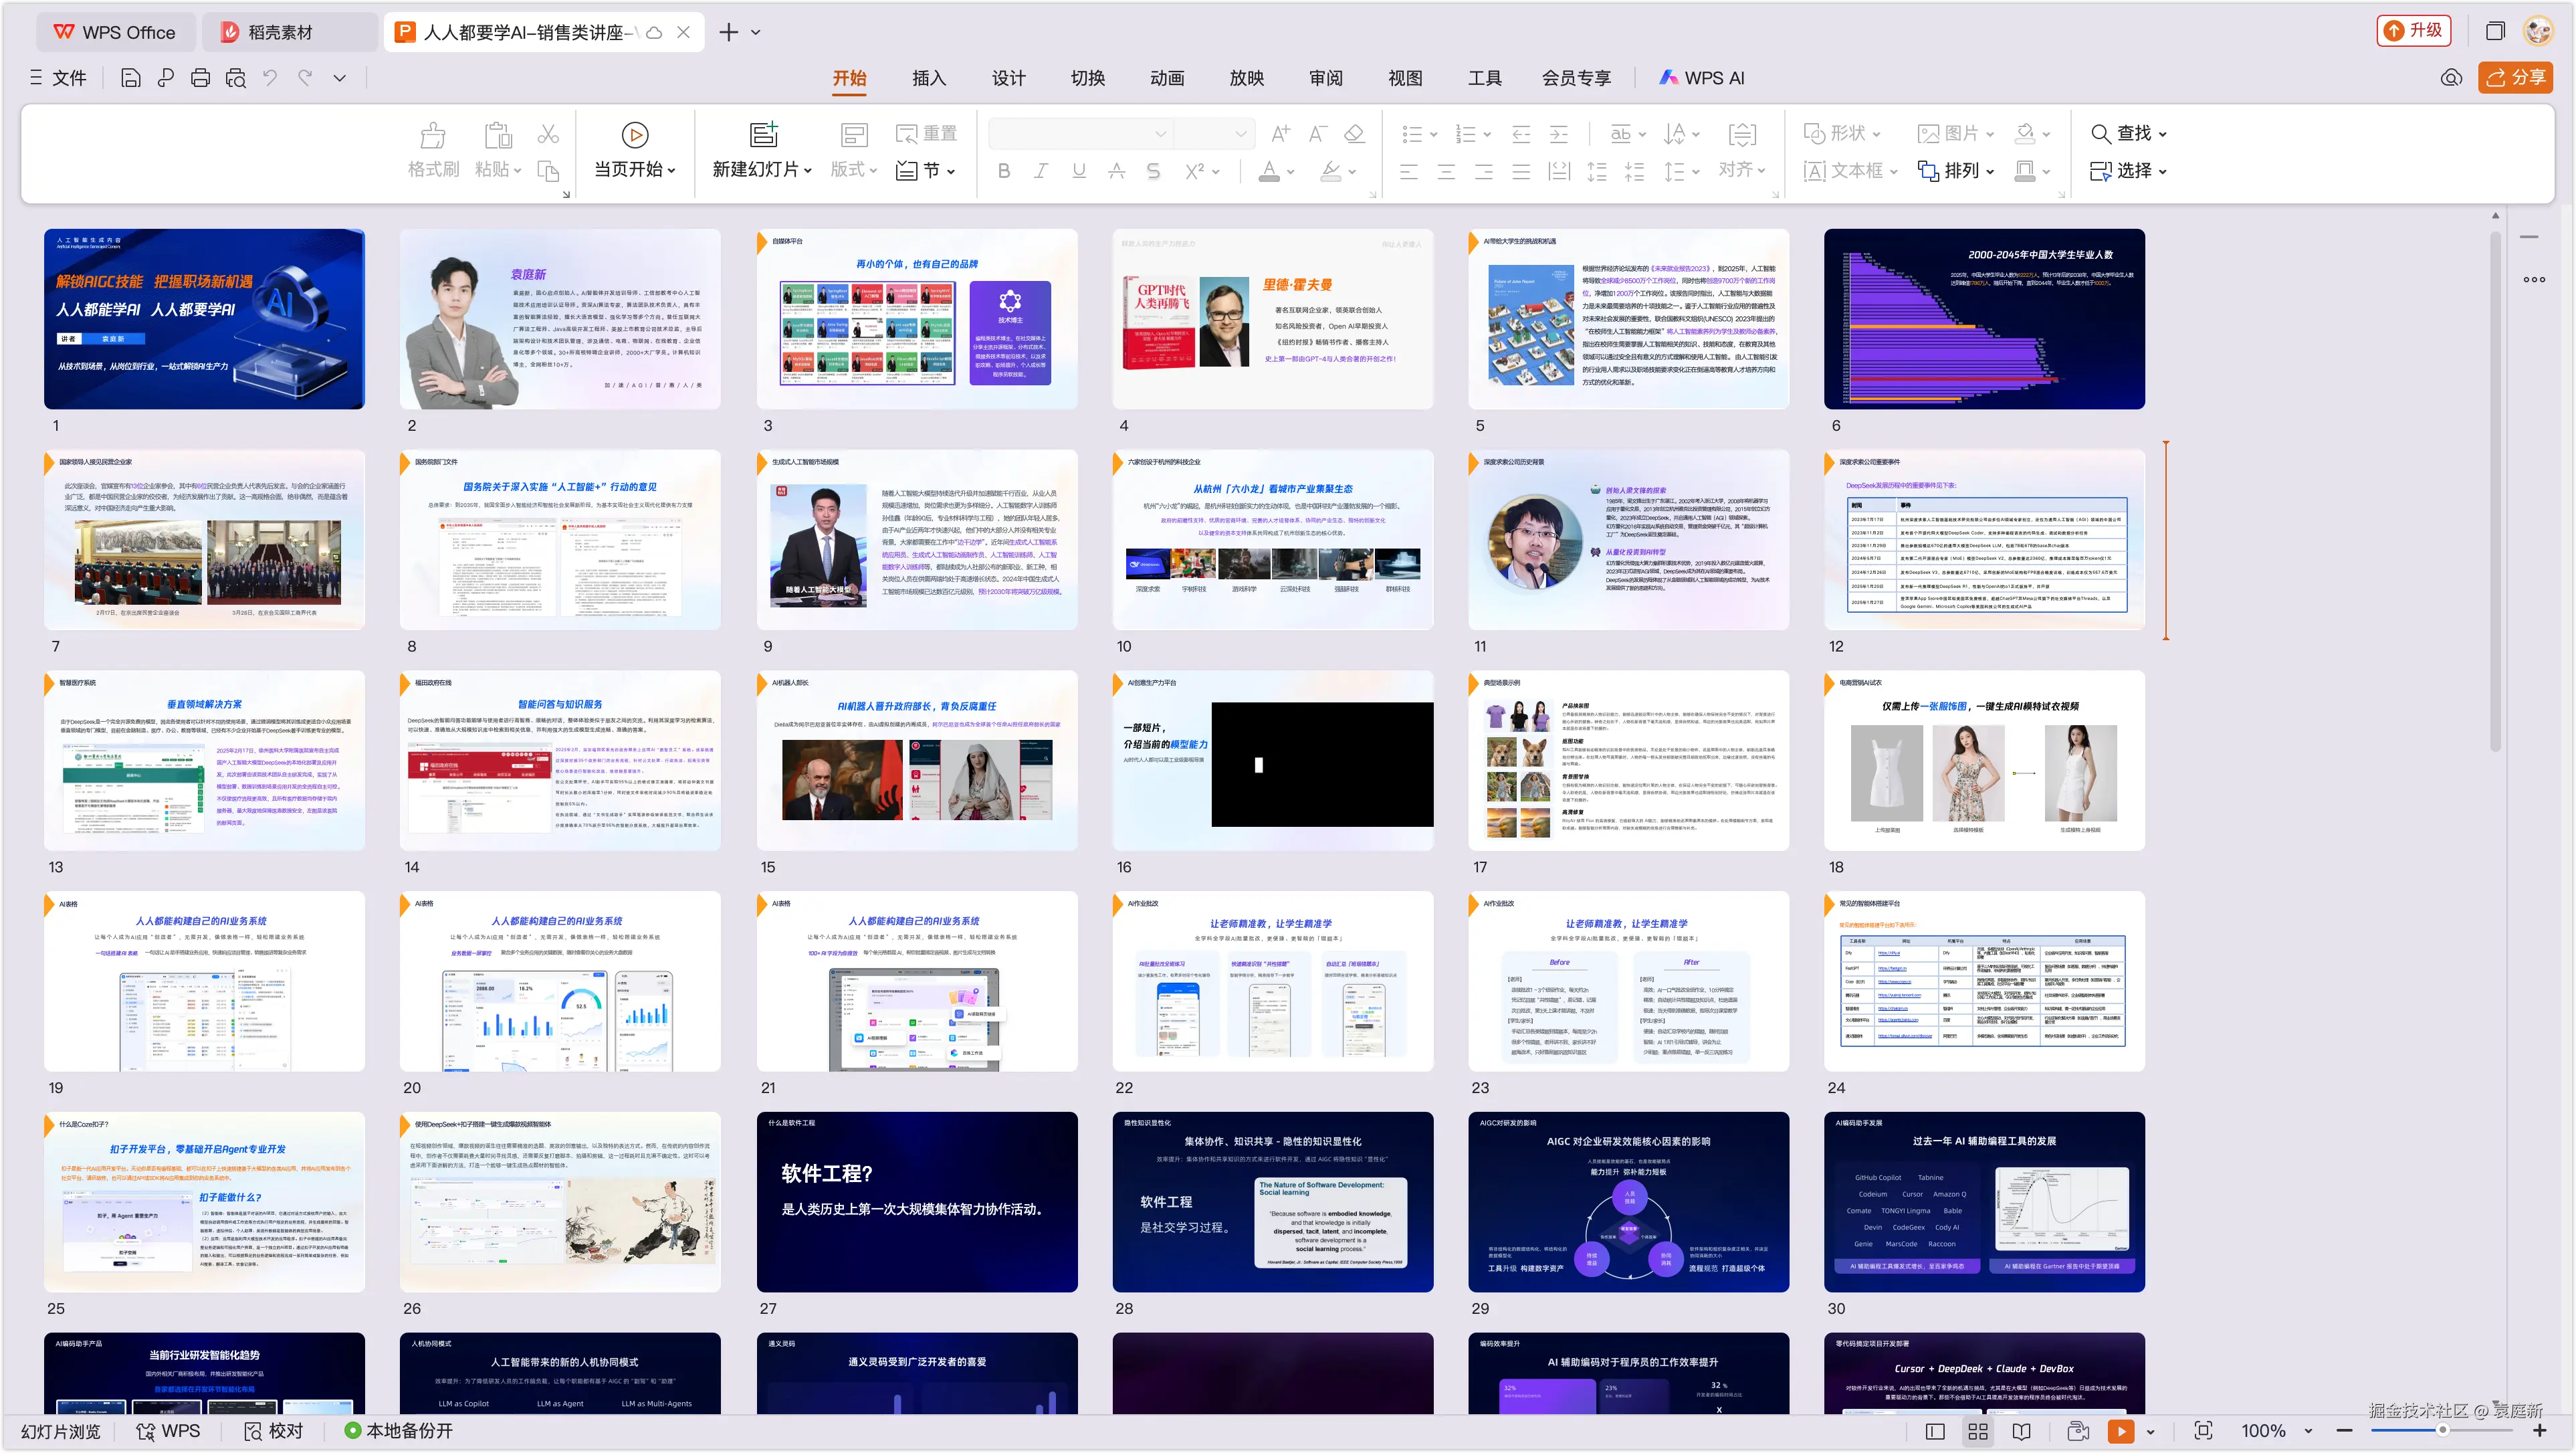Click the 当页开始 play-from-current icon
The height and width of the screenshot is (1453, 2576).
tap(634, 134)
